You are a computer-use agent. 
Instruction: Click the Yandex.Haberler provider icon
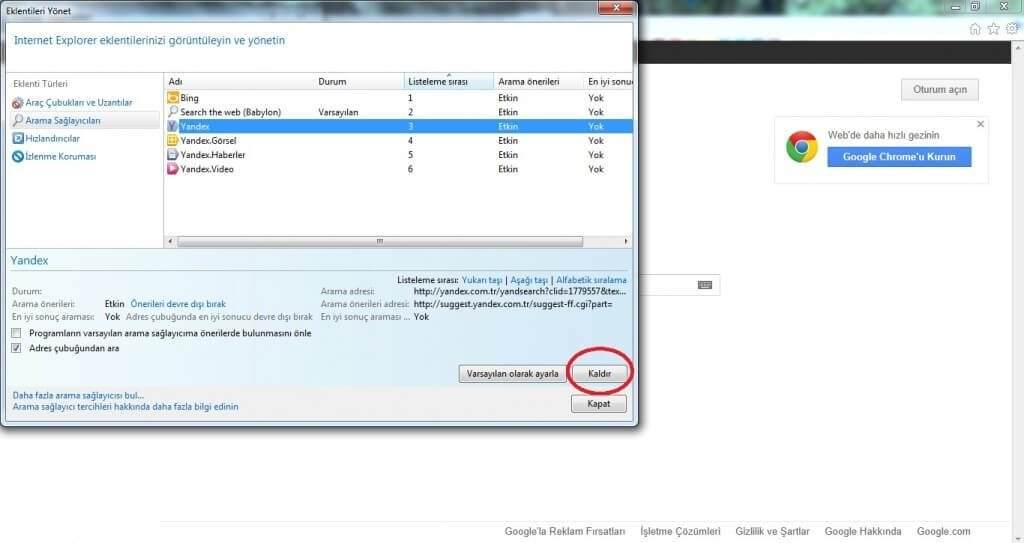click(x=172, y=154)
